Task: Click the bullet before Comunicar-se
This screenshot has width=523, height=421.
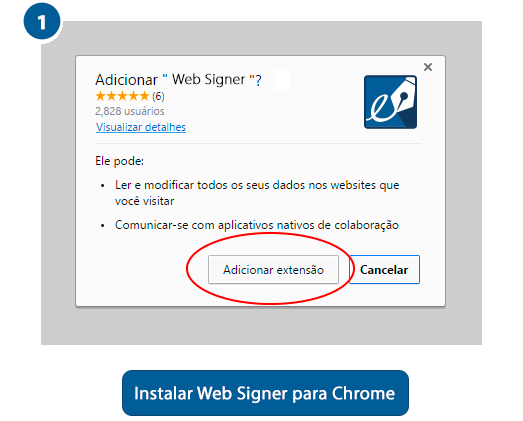Action: pyautogui.click(x=103, y=226)
